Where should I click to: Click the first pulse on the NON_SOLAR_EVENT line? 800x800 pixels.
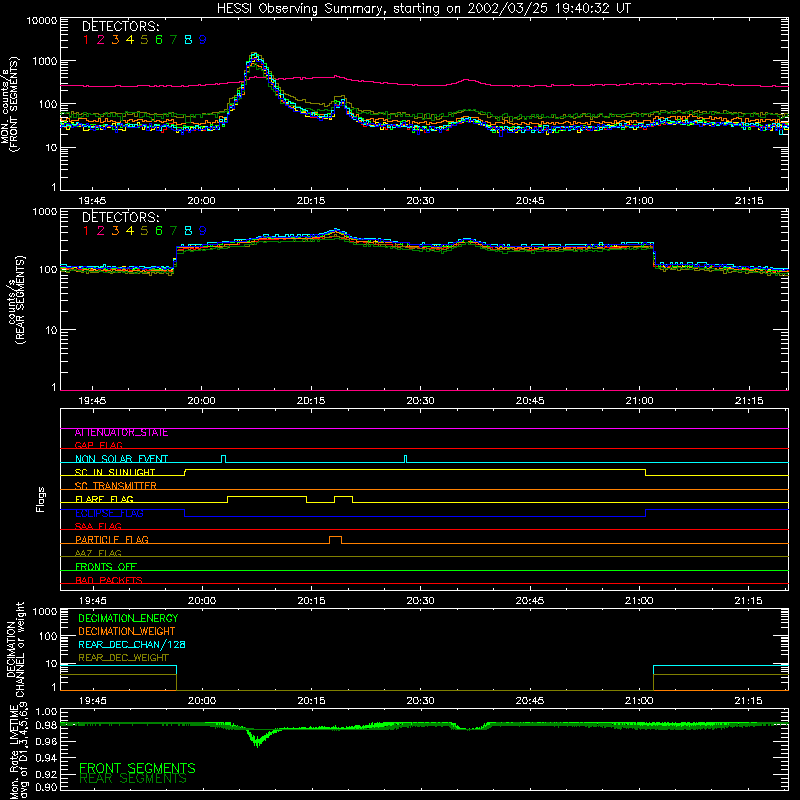223,459
